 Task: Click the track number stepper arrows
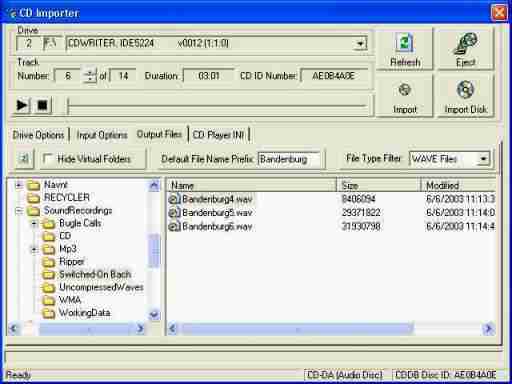click(x=89, y=76)
